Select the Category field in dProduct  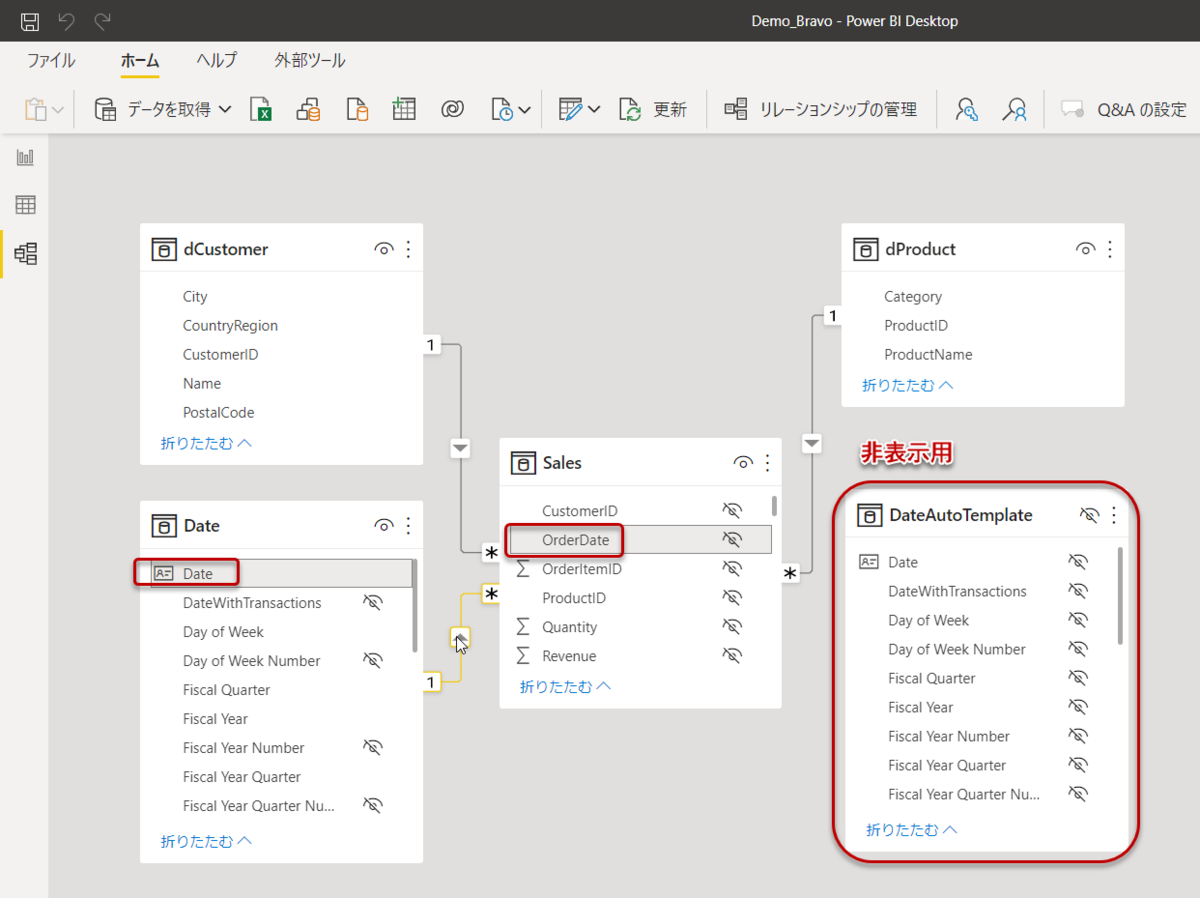(913, 297)
